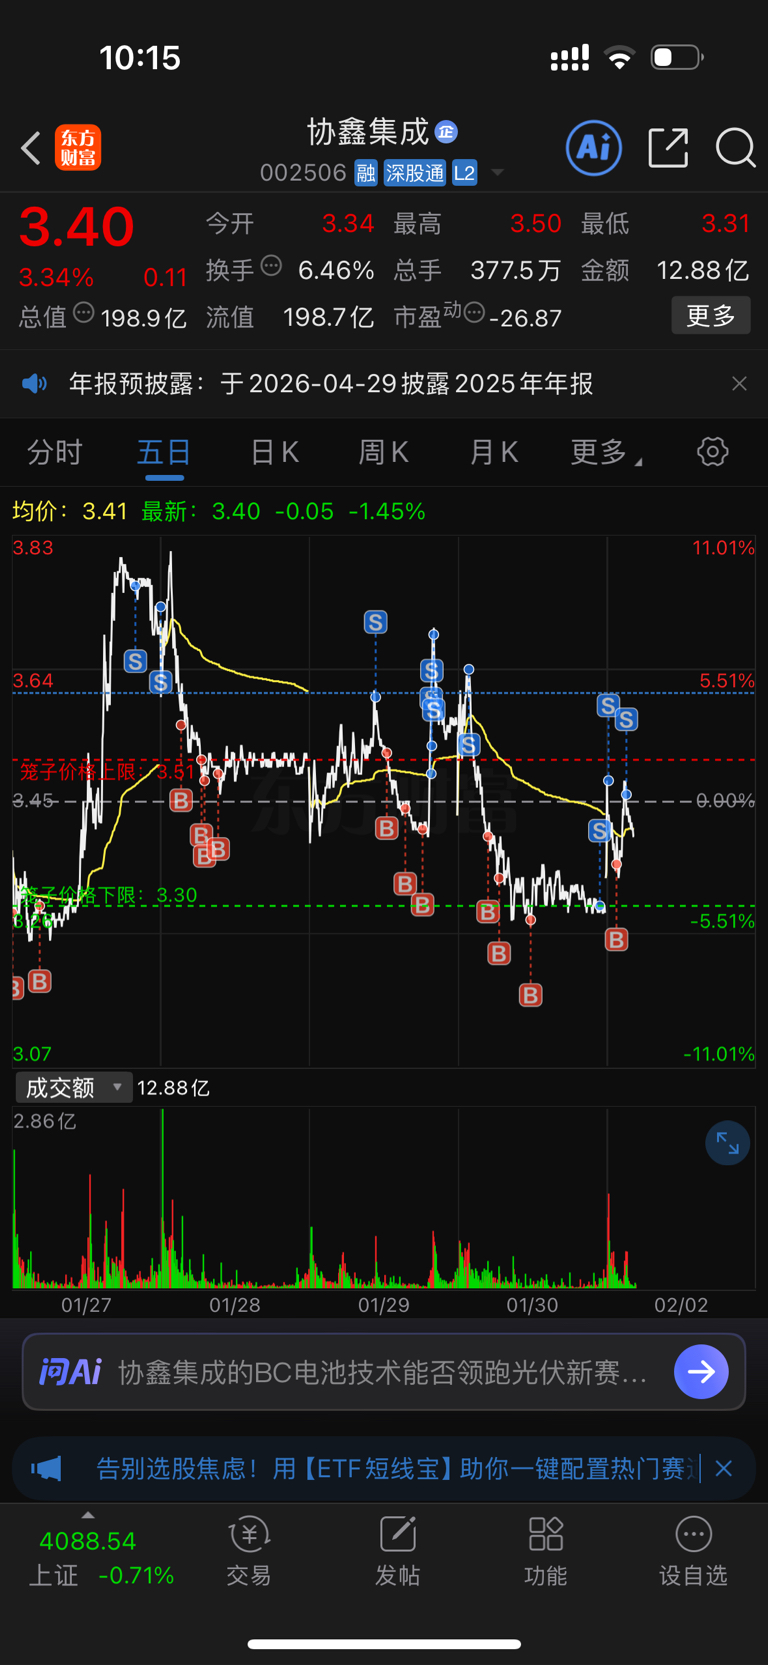Viewport: 769px width, 1665px height.
Task: Tap stock code 002506
Action: 303,173
